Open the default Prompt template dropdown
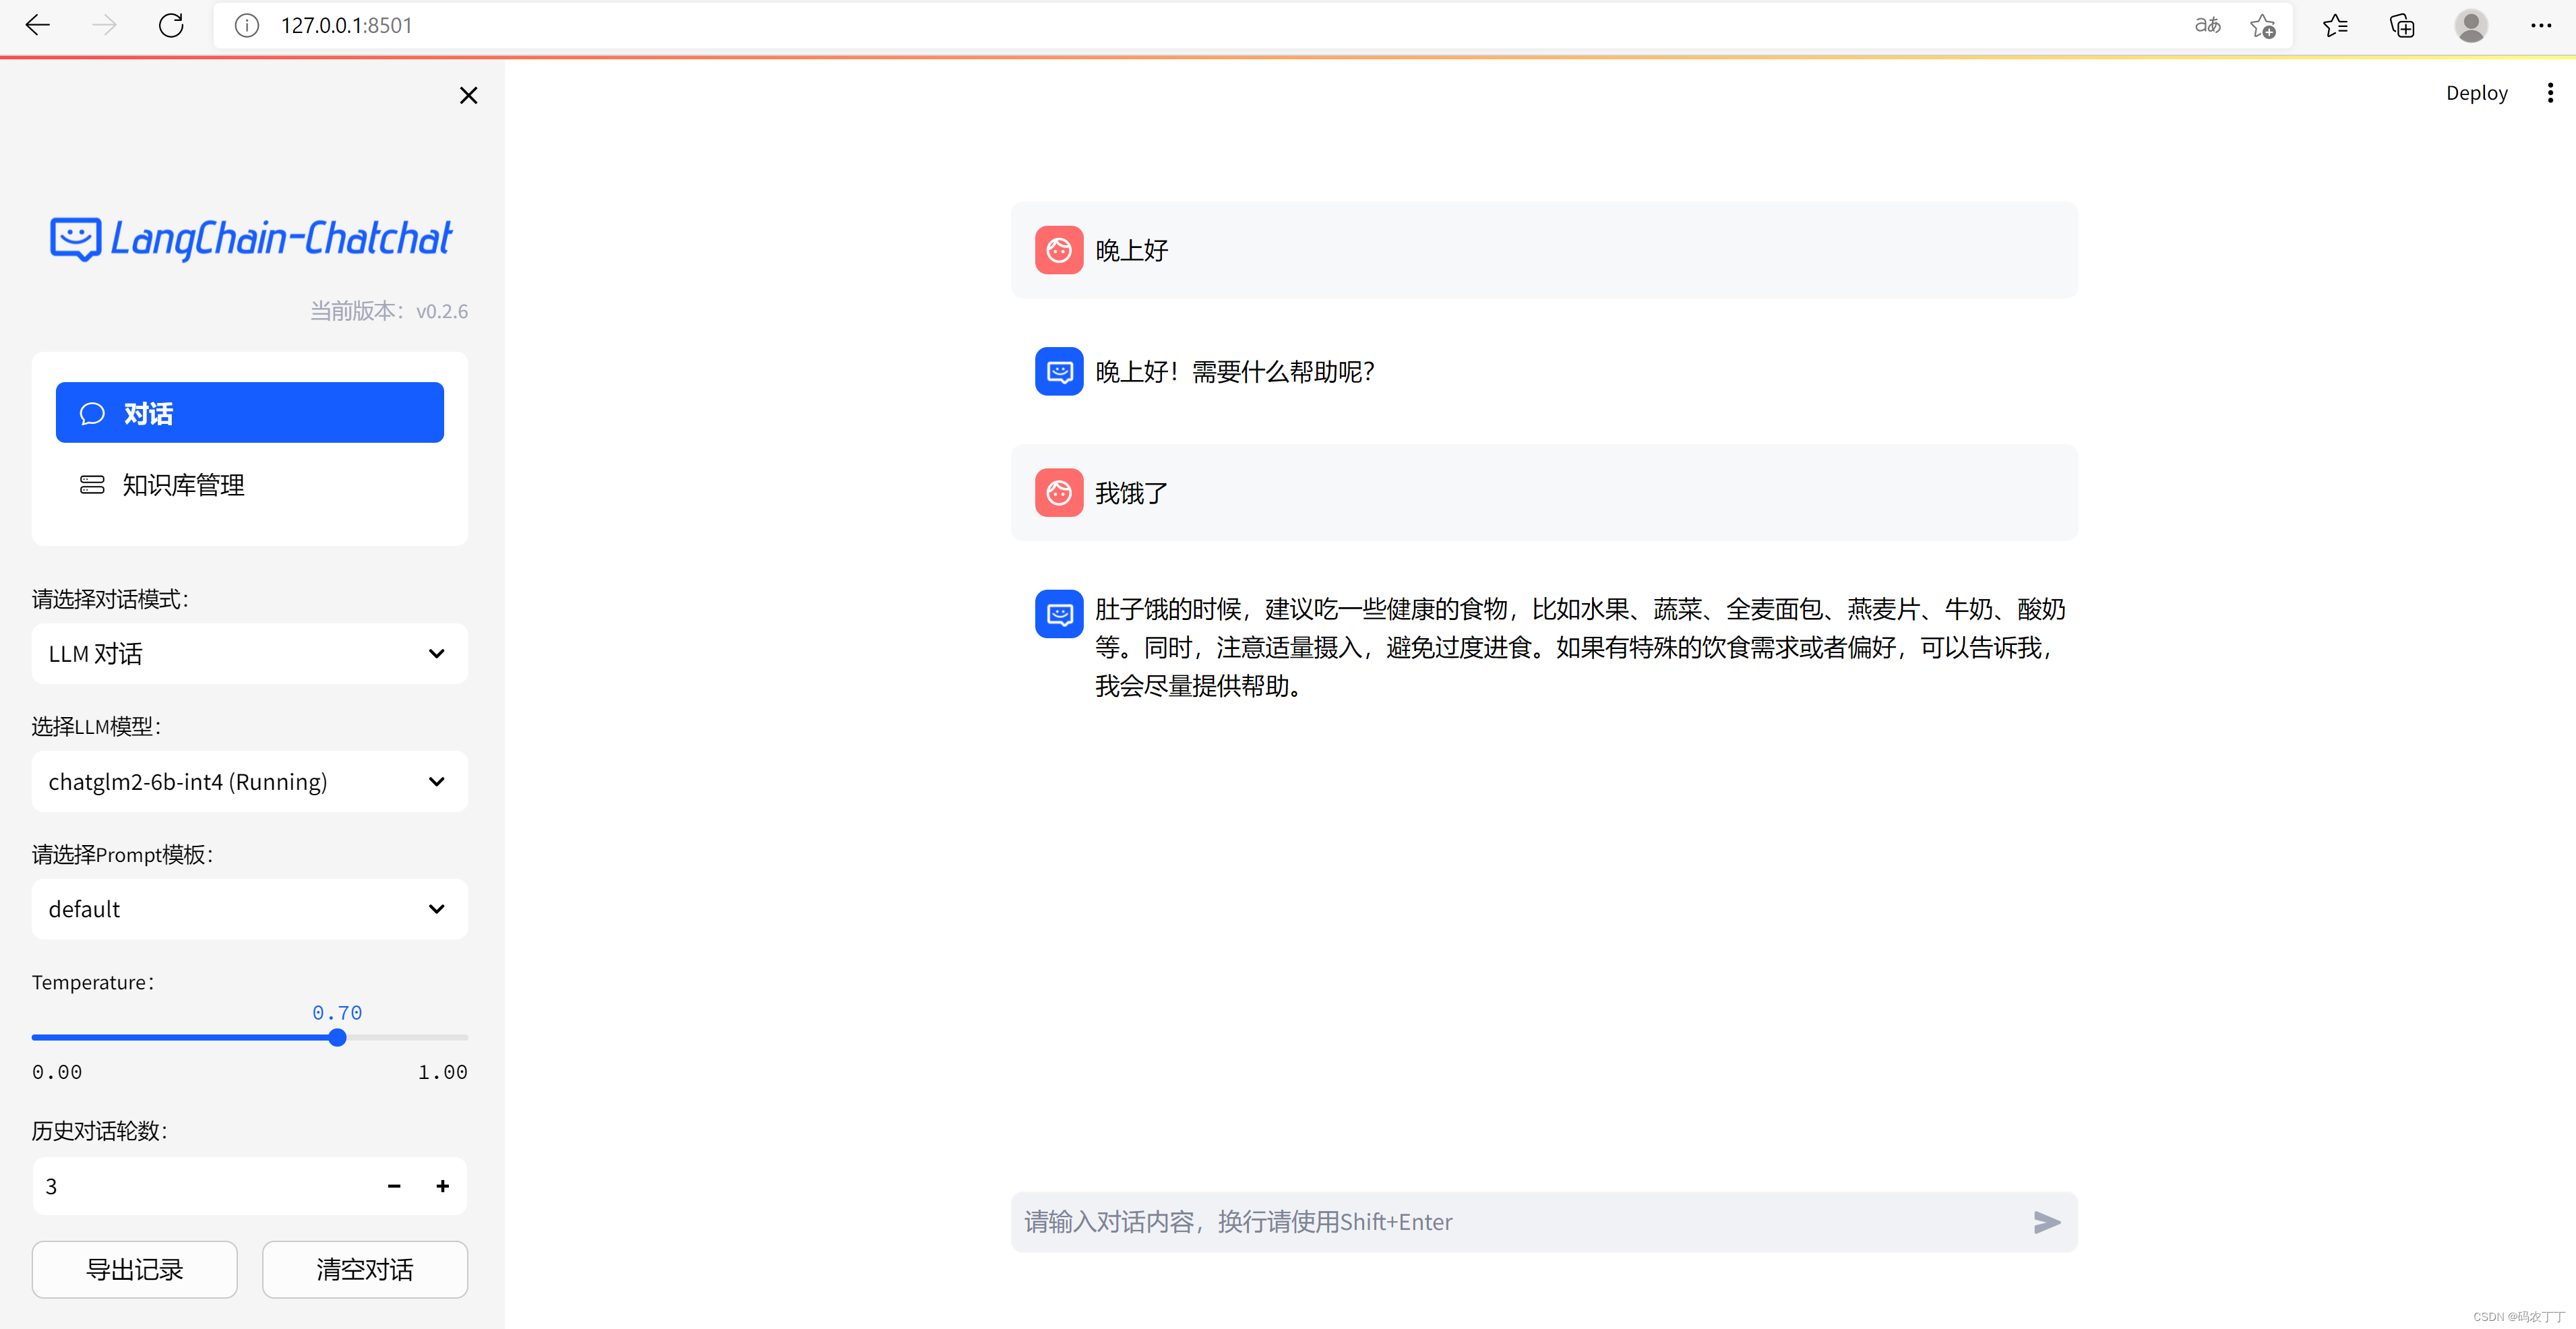 pos(249,909)
